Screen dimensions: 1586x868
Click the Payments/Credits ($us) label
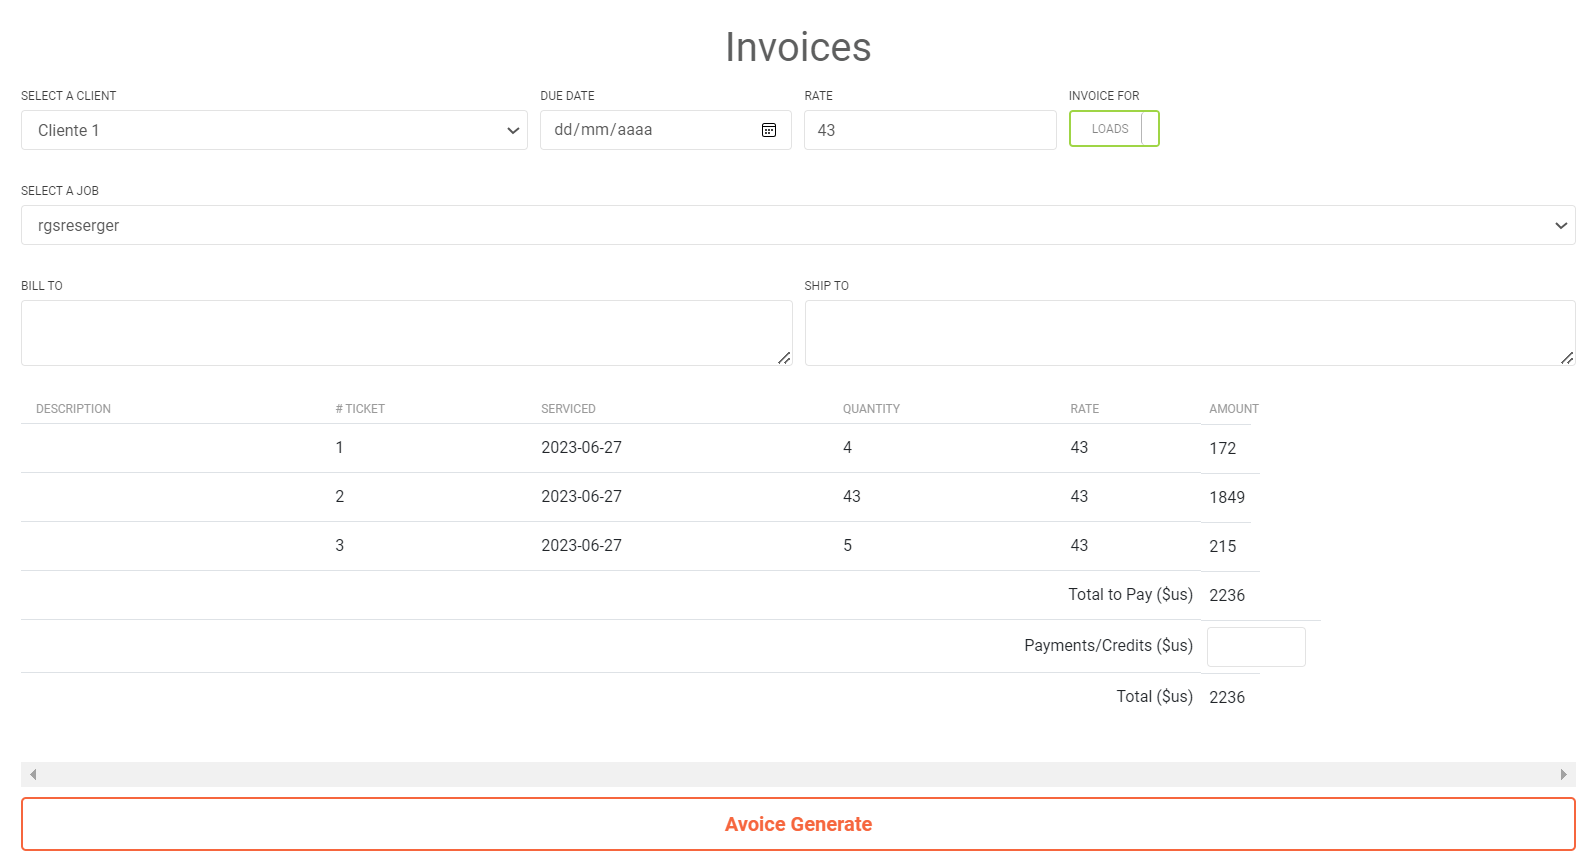click(x=1108, y=646)
